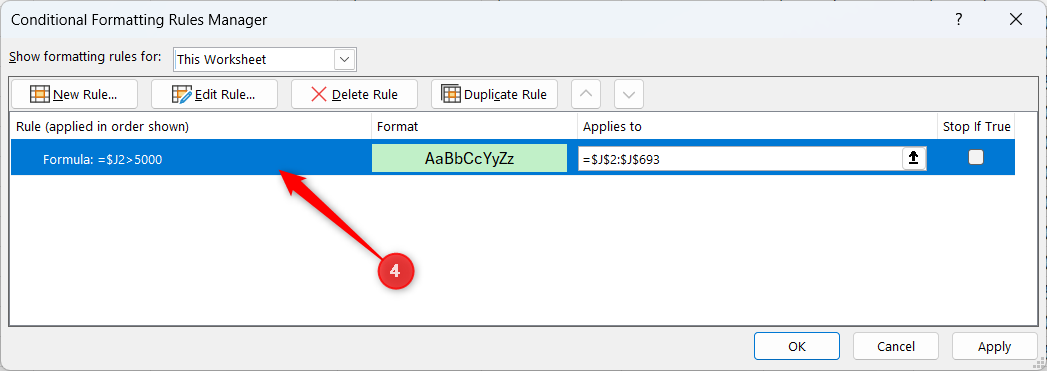Delete the selected rule

pyautogui.click(x=355, y=94)
